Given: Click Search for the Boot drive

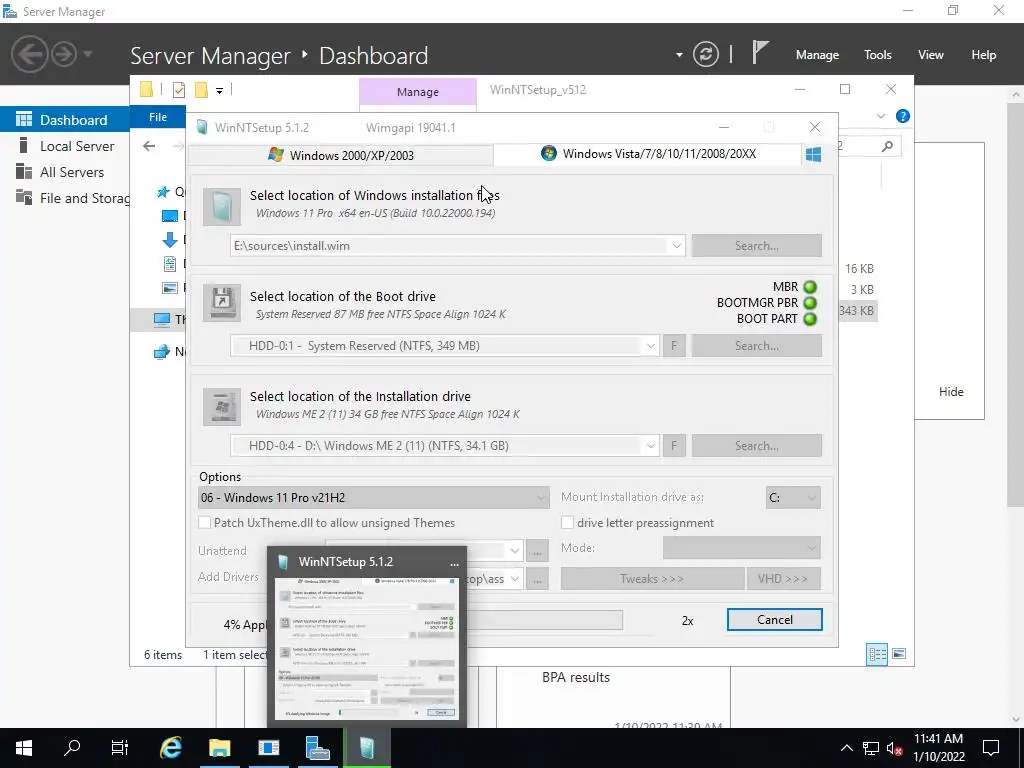Looking at the screenshot, I should [757, 346].
